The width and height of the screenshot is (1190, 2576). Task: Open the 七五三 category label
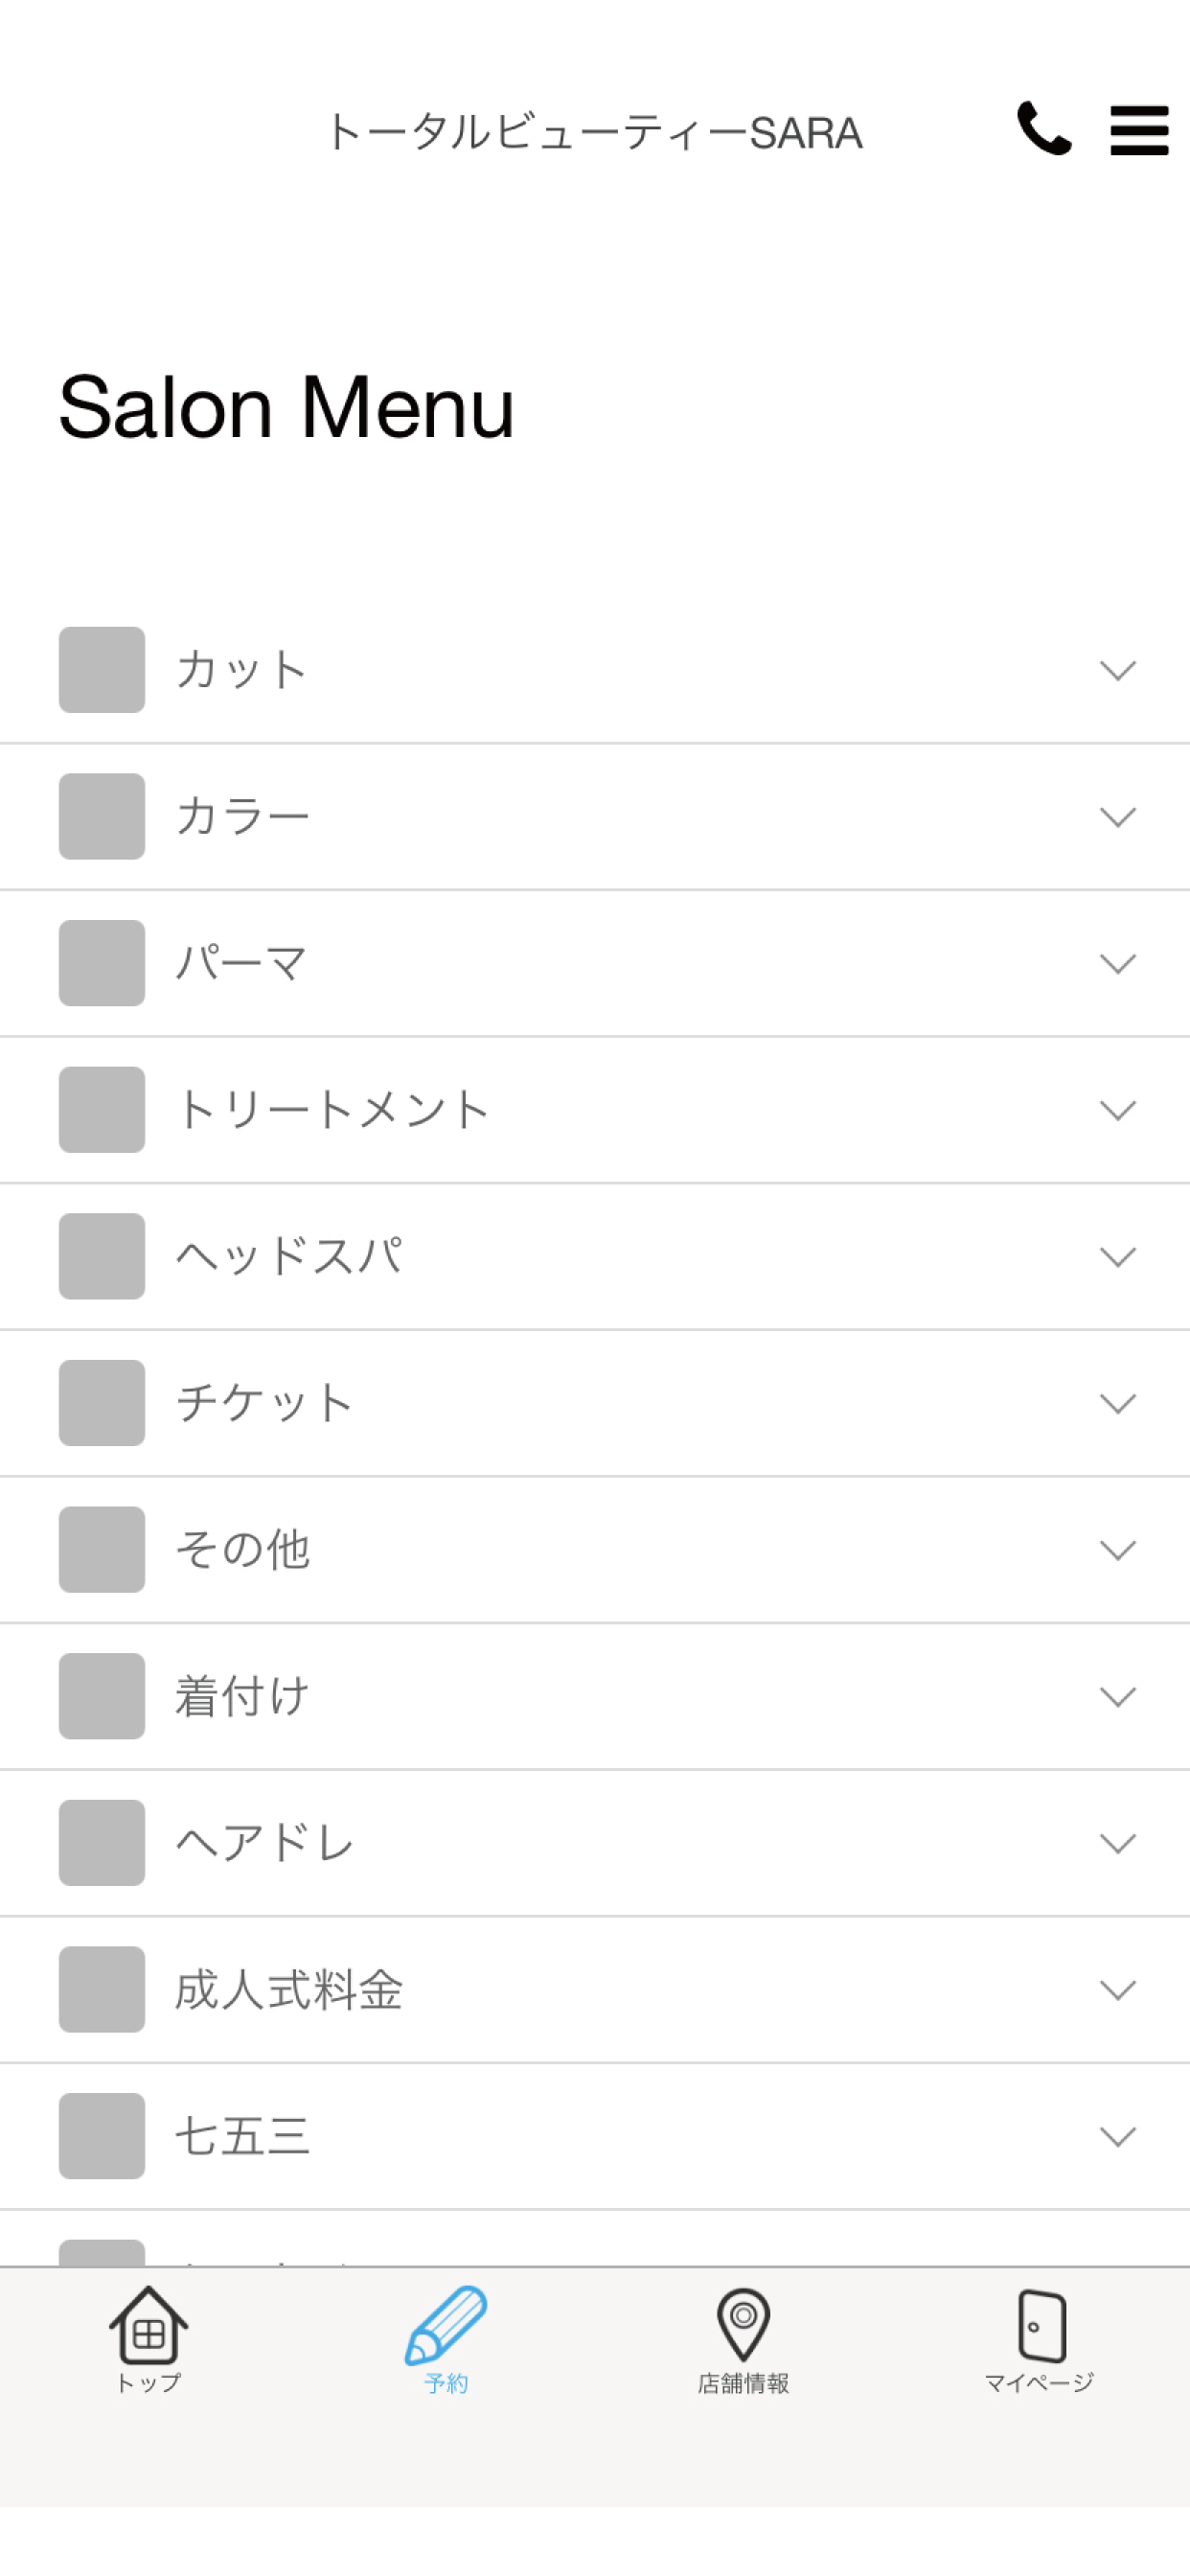coord(243,2136)
